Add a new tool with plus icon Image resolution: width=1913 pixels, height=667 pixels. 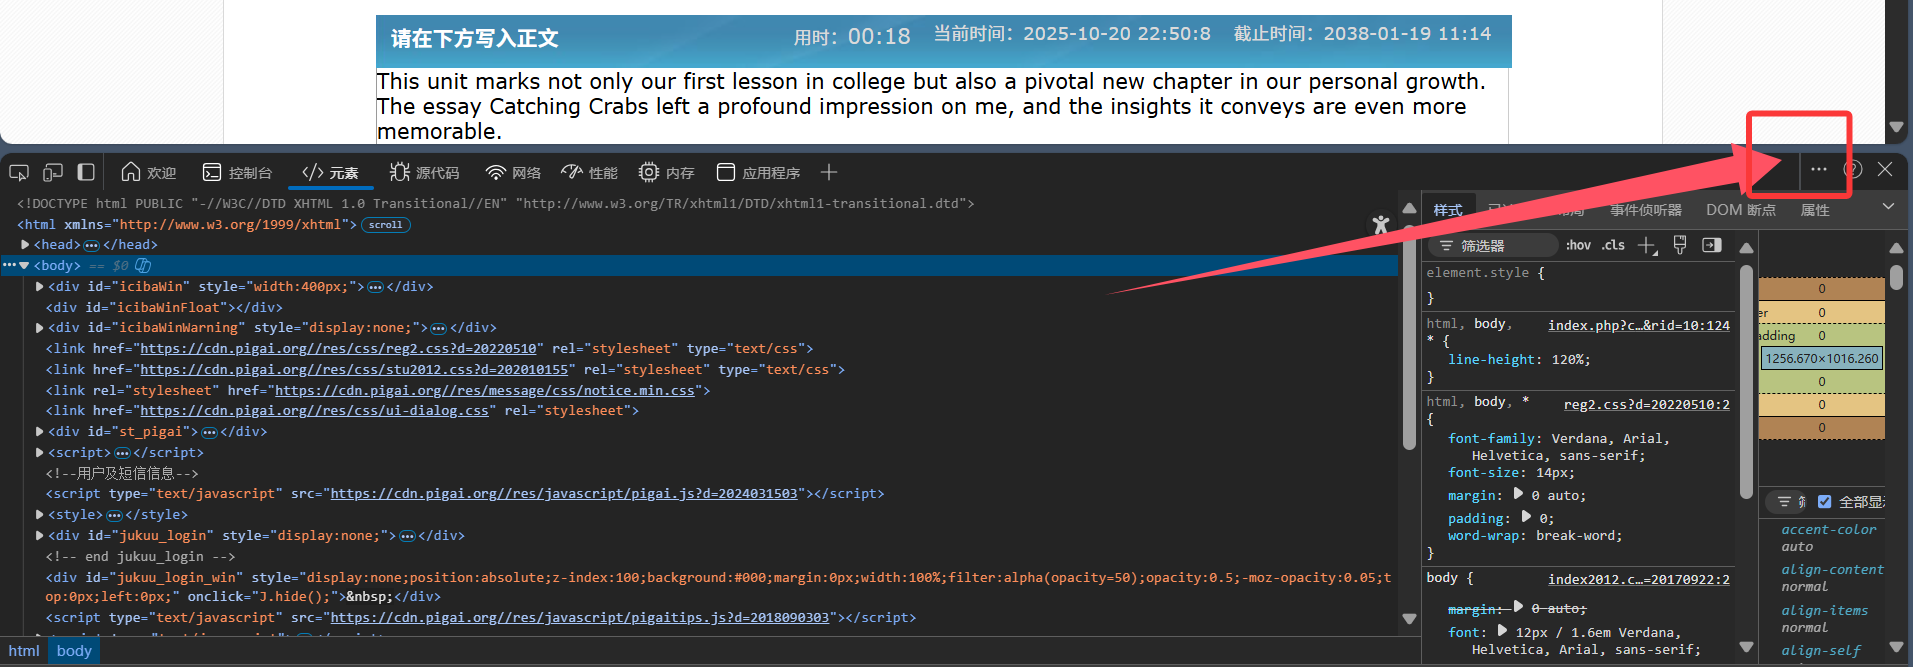coord(829,172)
